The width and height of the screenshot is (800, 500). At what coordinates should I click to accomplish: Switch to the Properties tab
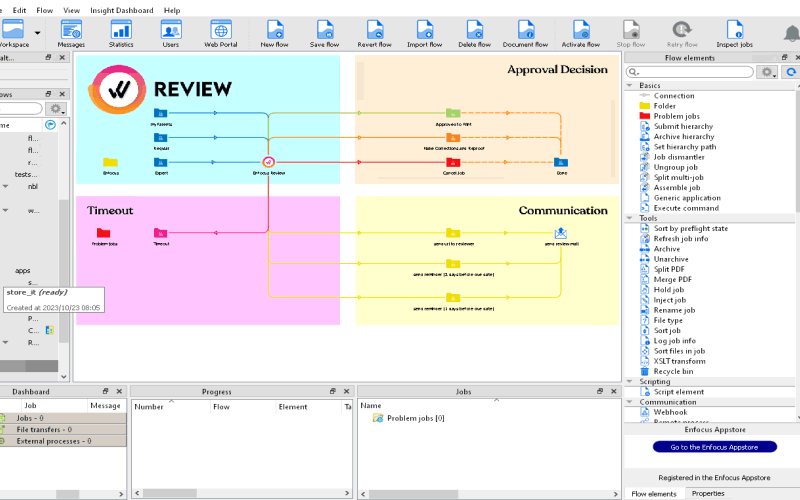[x=708, y=493]
